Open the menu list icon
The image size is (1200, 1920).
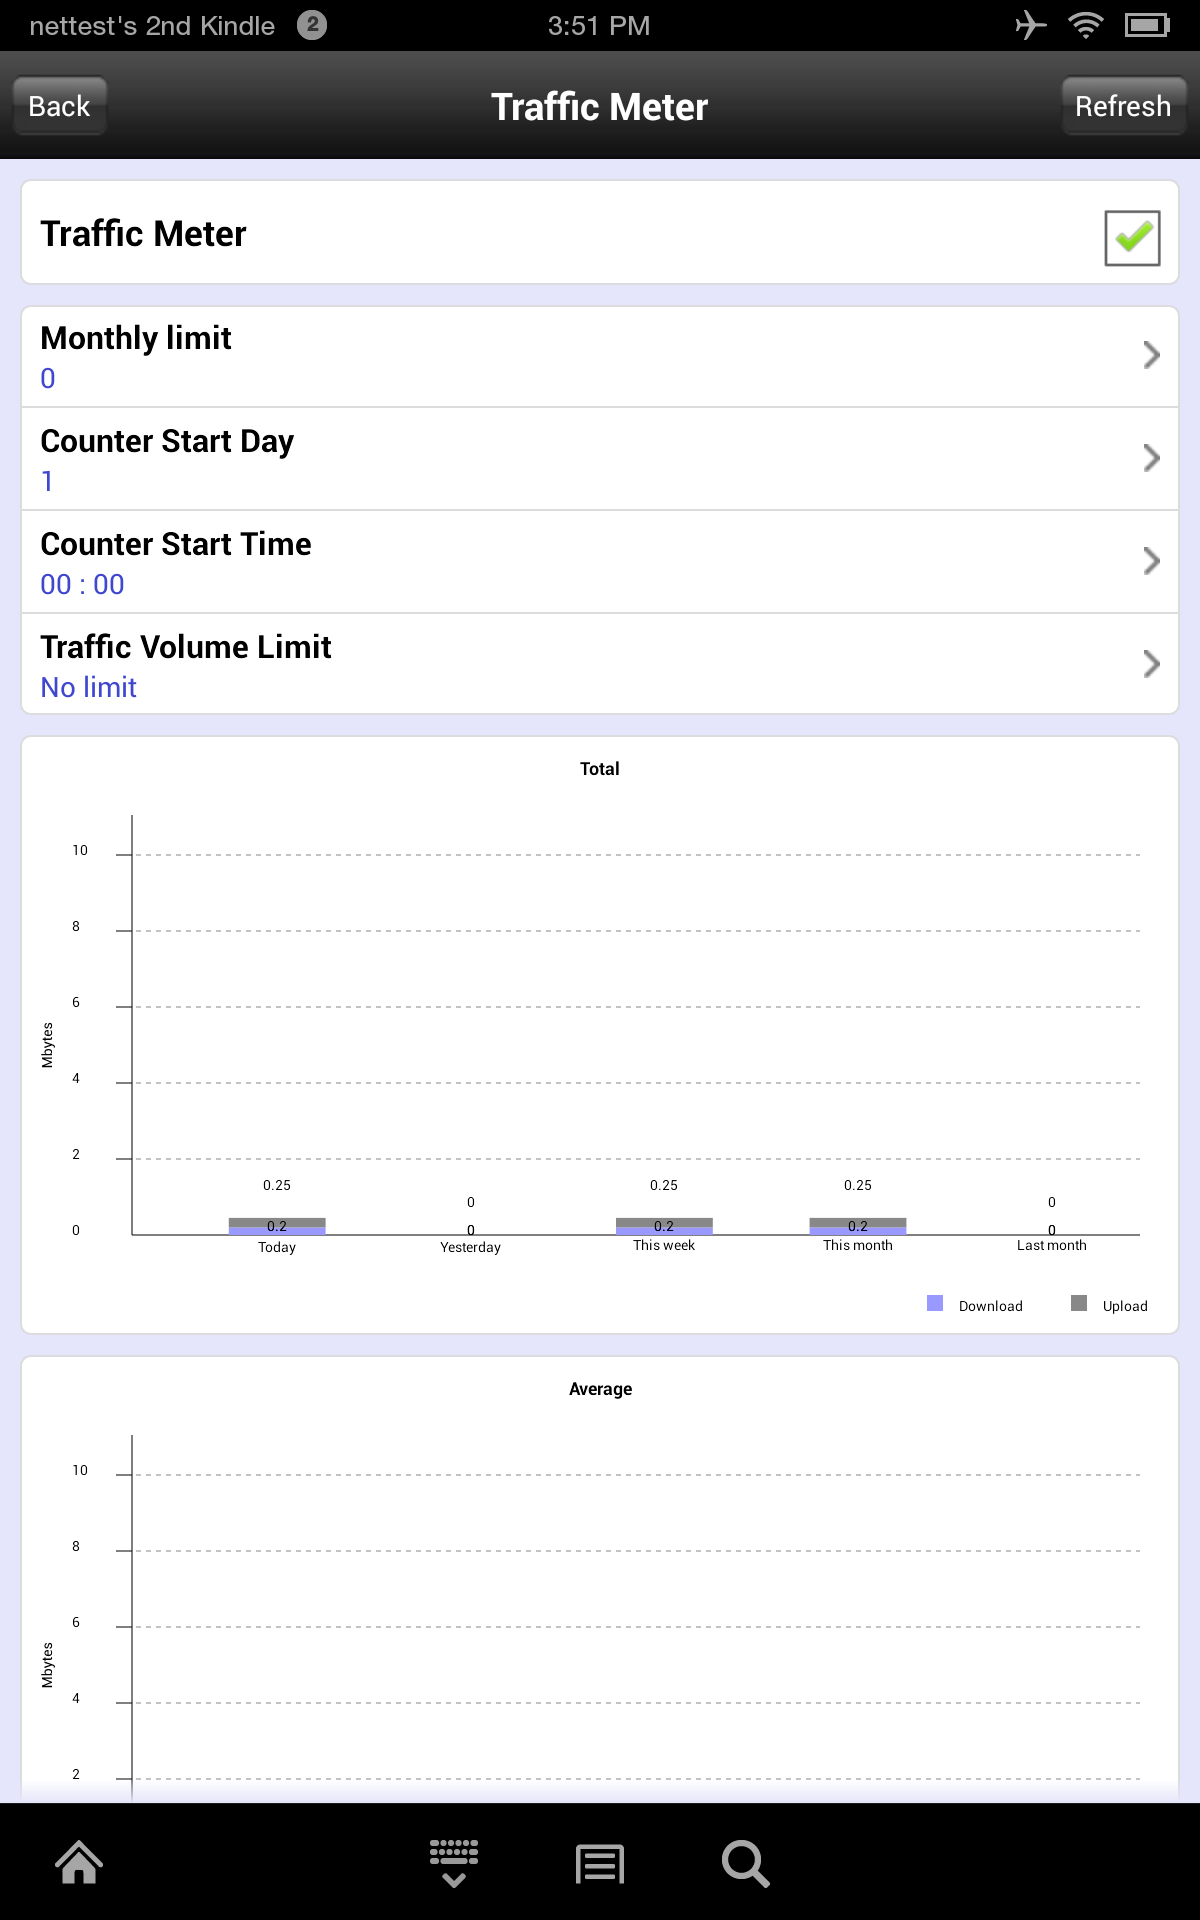tap(600, 1864)
